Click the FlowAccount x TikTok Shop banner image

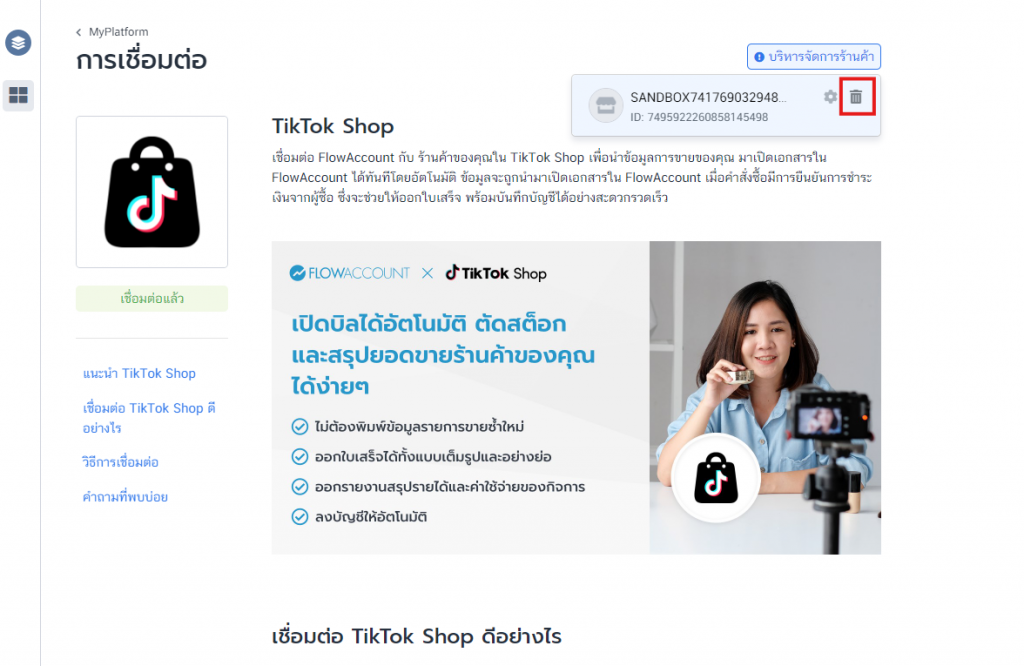[x=577, y=398]
